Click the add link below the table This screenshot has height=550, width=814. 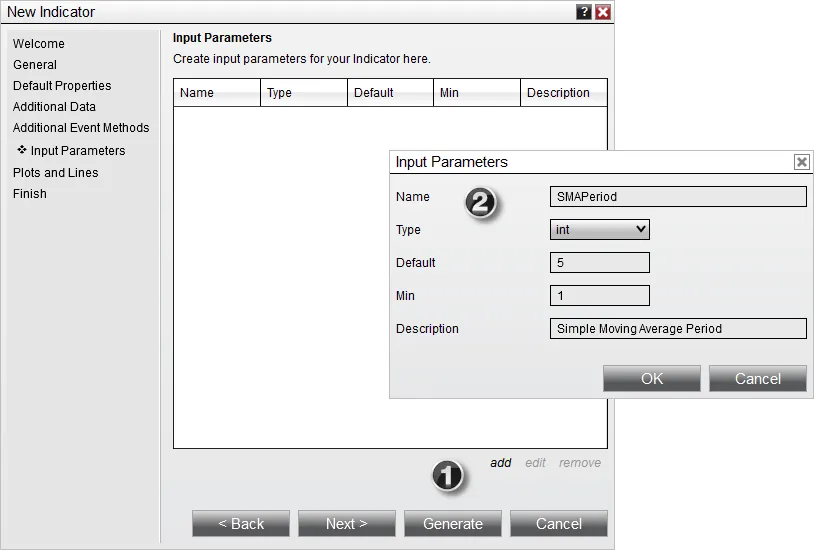tap(500, 463)
